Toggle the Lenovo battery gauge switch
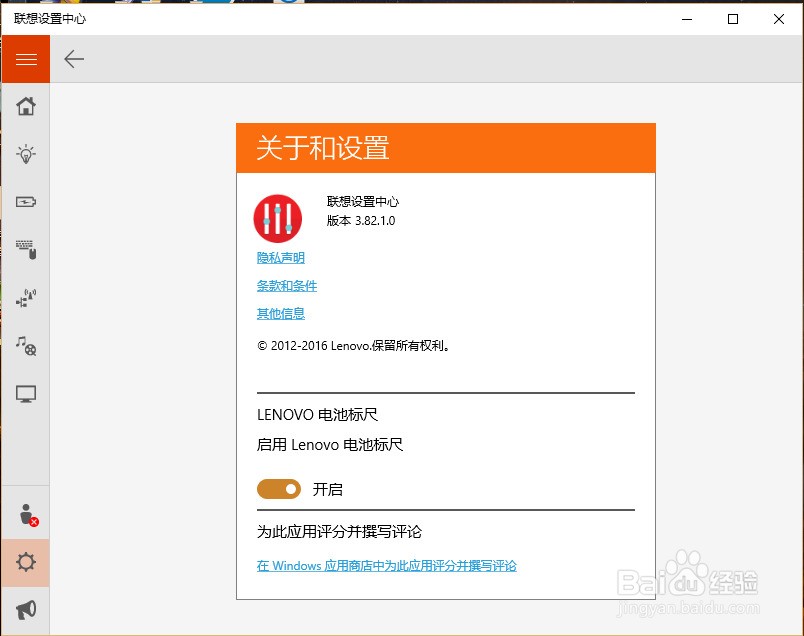The image size is (804, 636). [x=279, y=489]
